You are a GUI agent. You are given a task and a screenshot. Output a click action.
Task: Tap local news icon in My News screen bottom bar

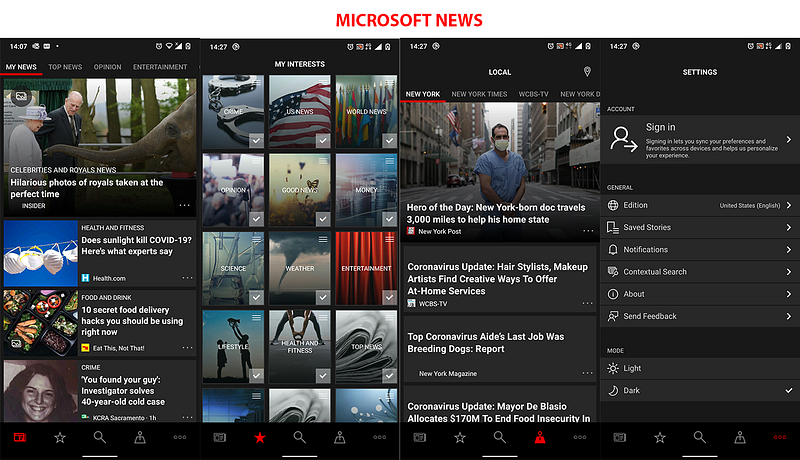point(140,437)
